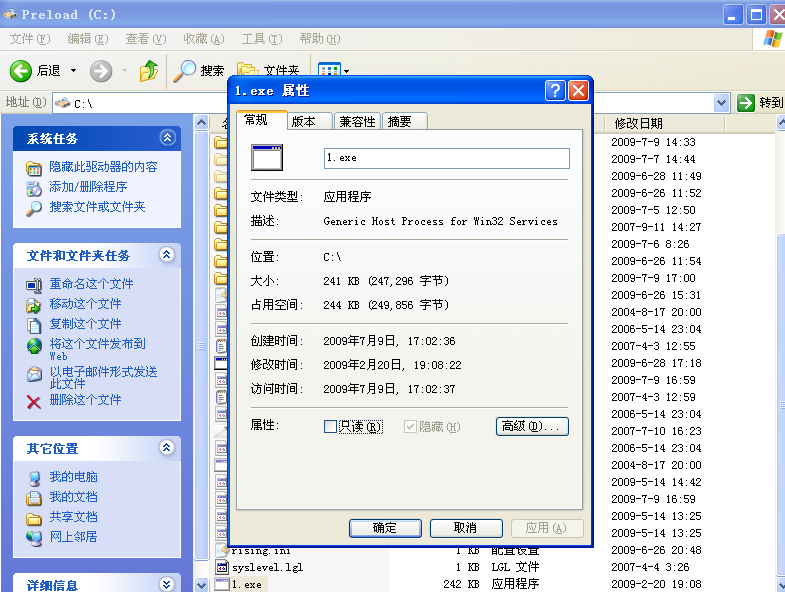Click the filename field containing 1.exe
The height and width of the screenshot is (592, 785).
click(x=447, y=158)
